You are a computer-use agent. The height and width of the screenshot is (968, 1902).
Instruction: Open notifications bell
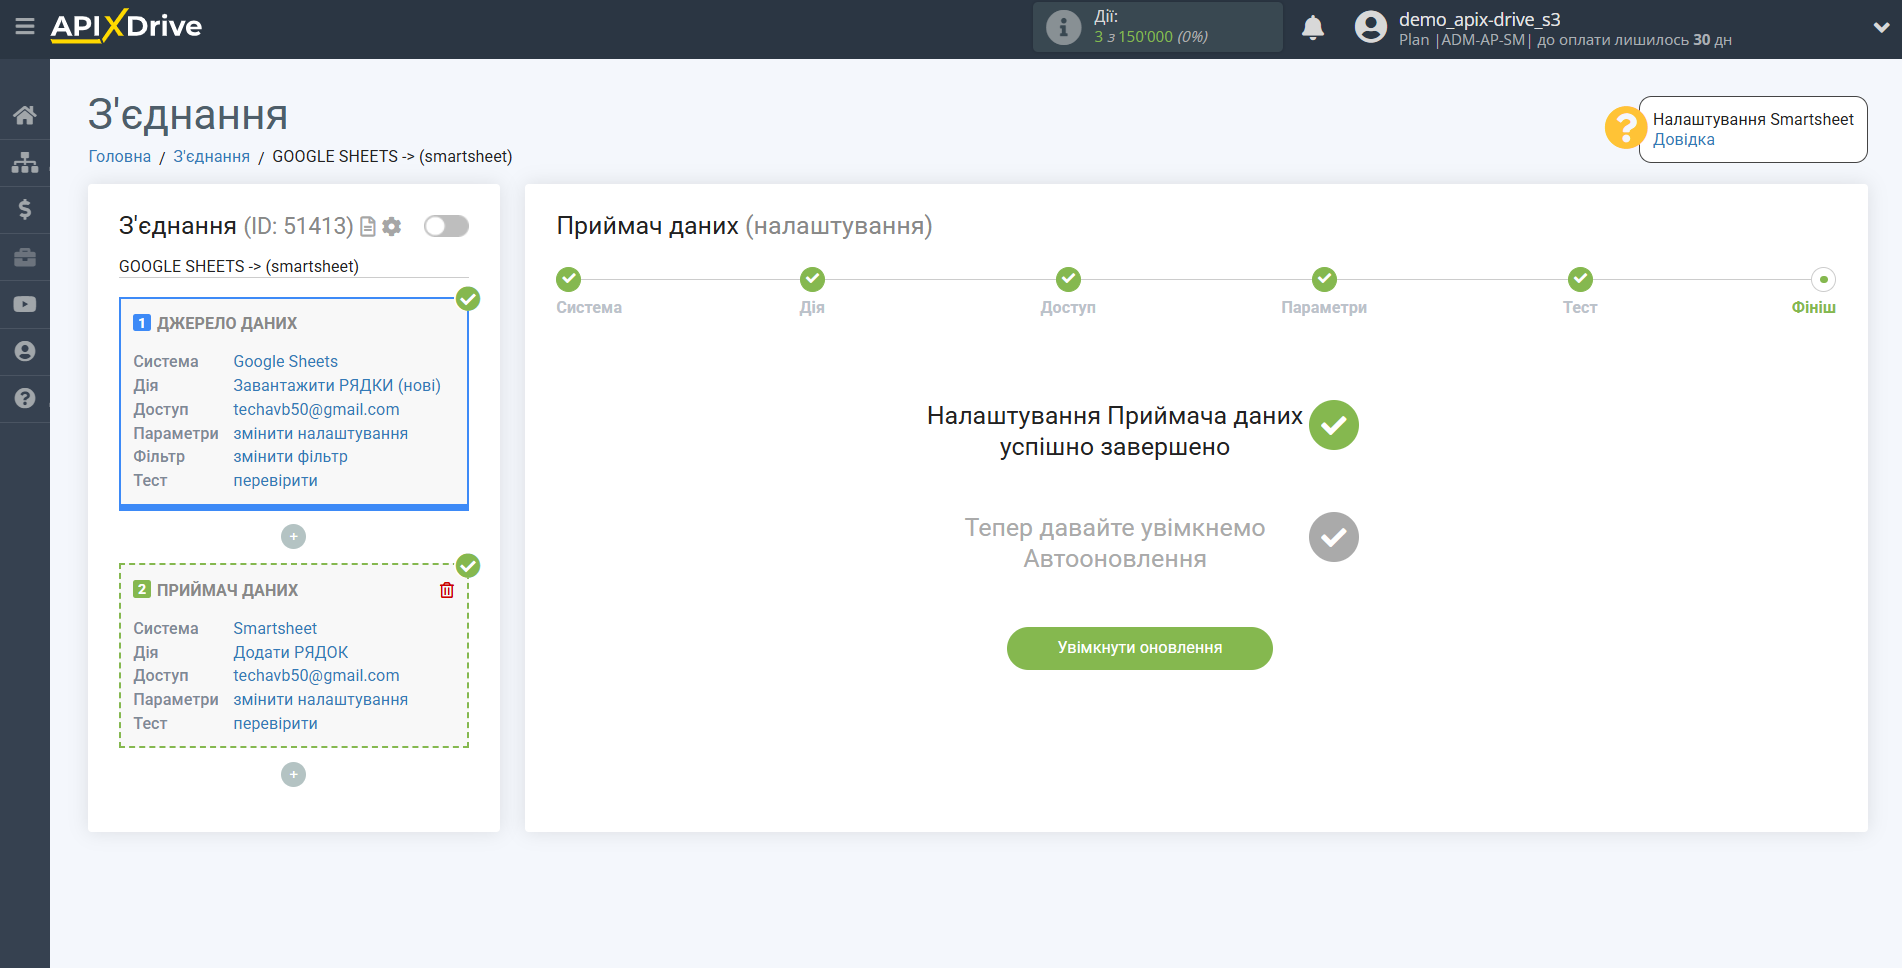pyautogui.click(x=1313, y=27)
